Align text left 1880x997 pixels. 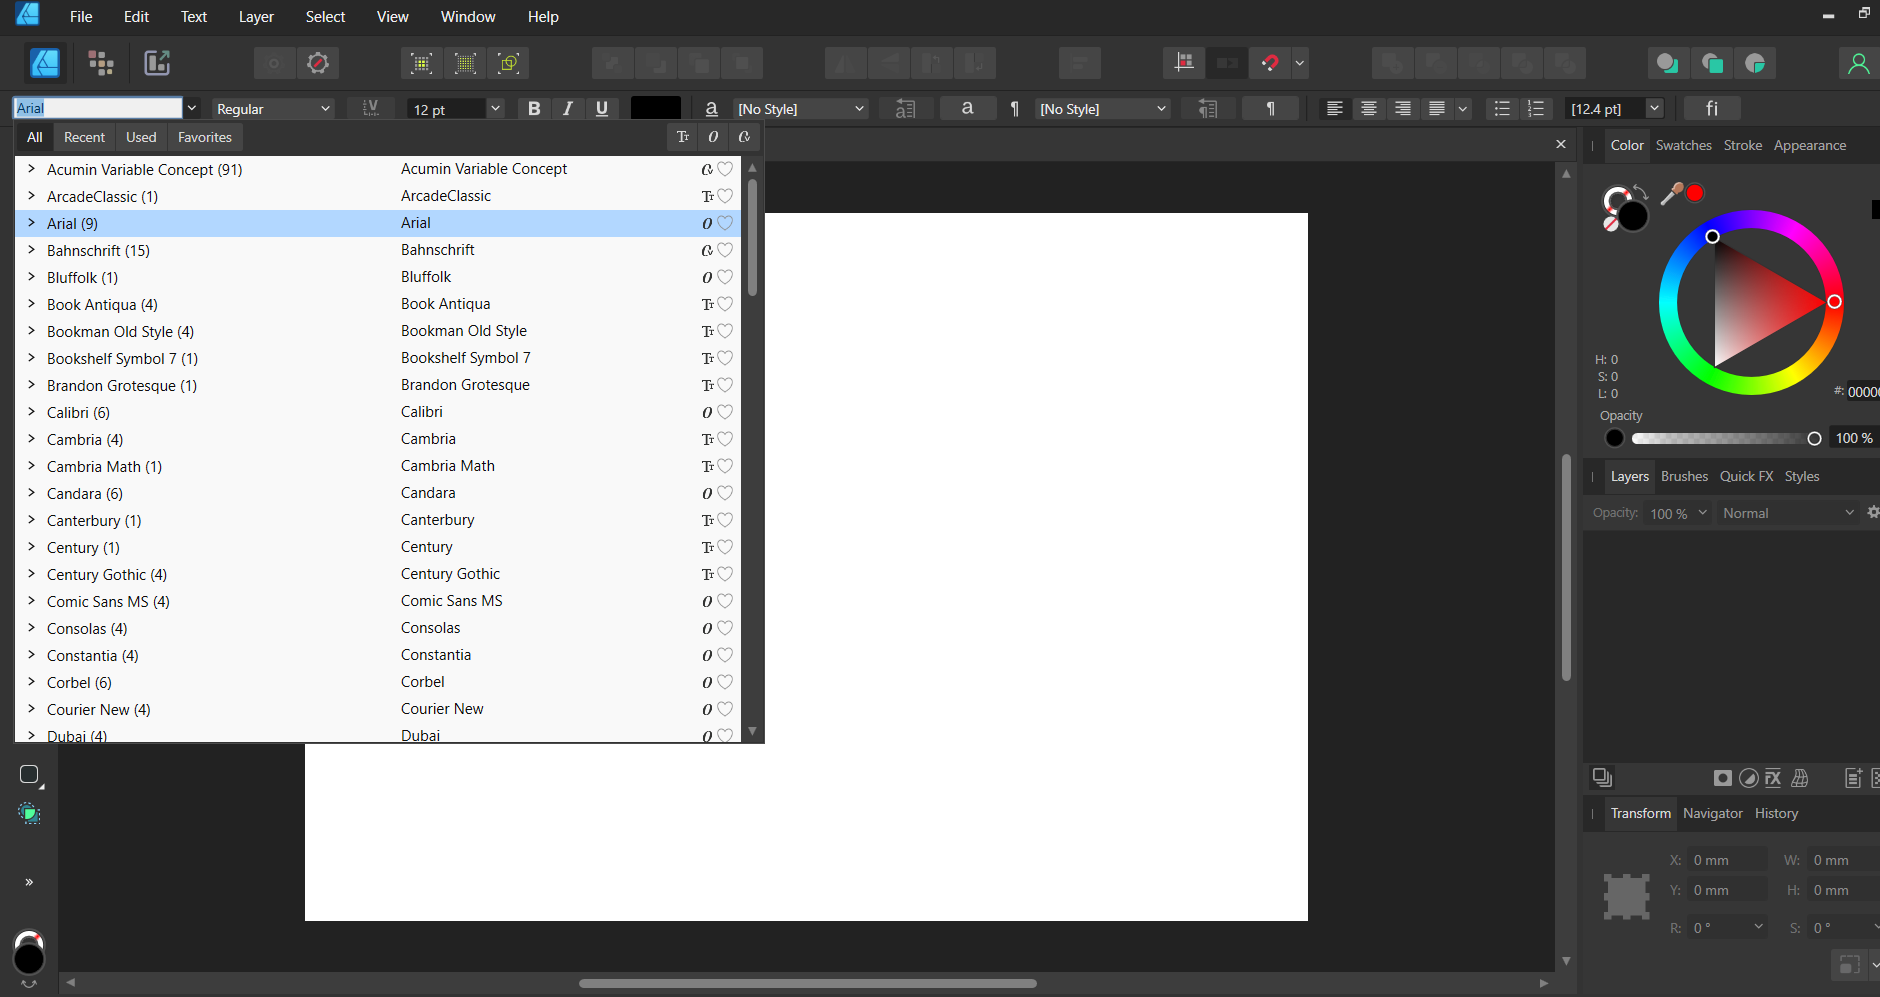[x=1334, y=108]
